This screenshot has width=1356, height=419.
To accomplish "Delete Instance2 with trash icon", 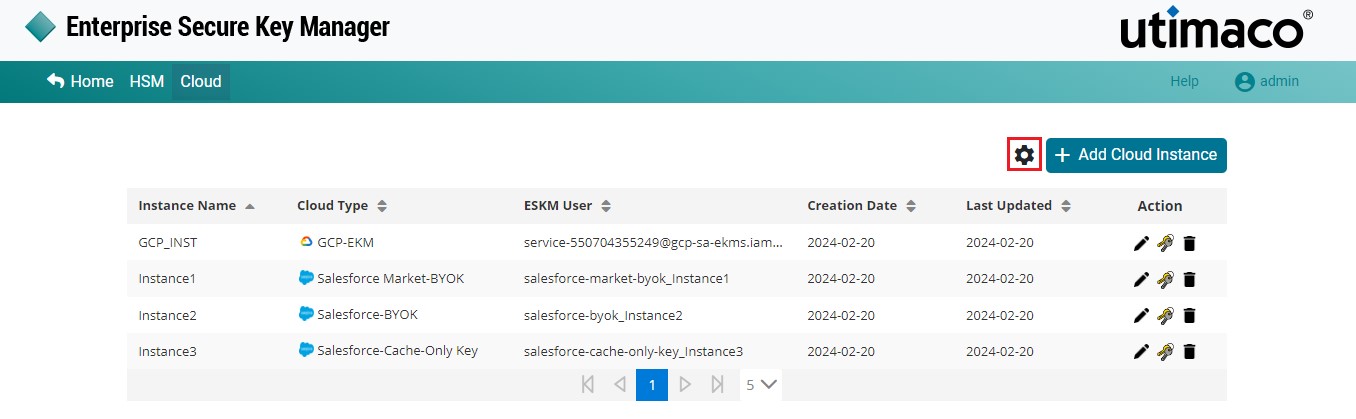I will pos(1189,315).
